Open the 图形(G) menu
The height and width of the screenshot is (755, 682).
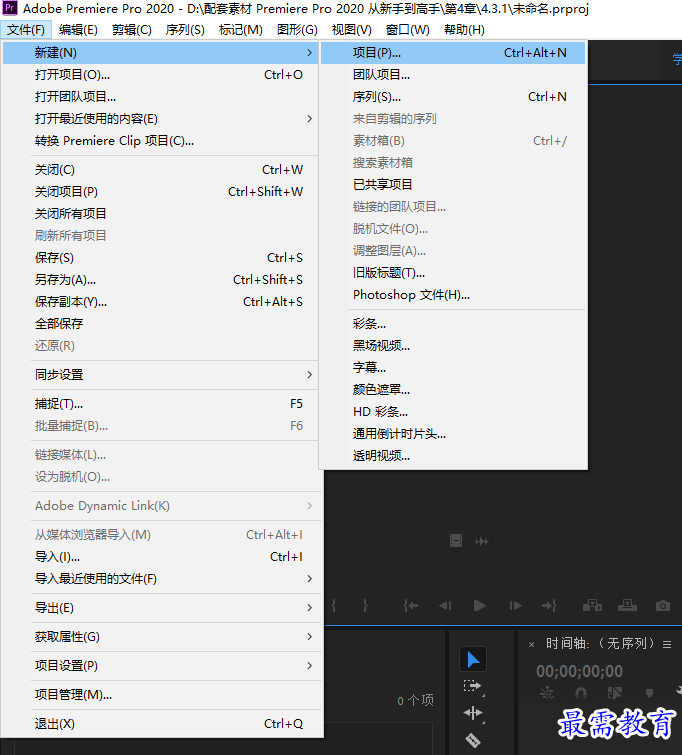pyautogui.click(x=297, y=30)
